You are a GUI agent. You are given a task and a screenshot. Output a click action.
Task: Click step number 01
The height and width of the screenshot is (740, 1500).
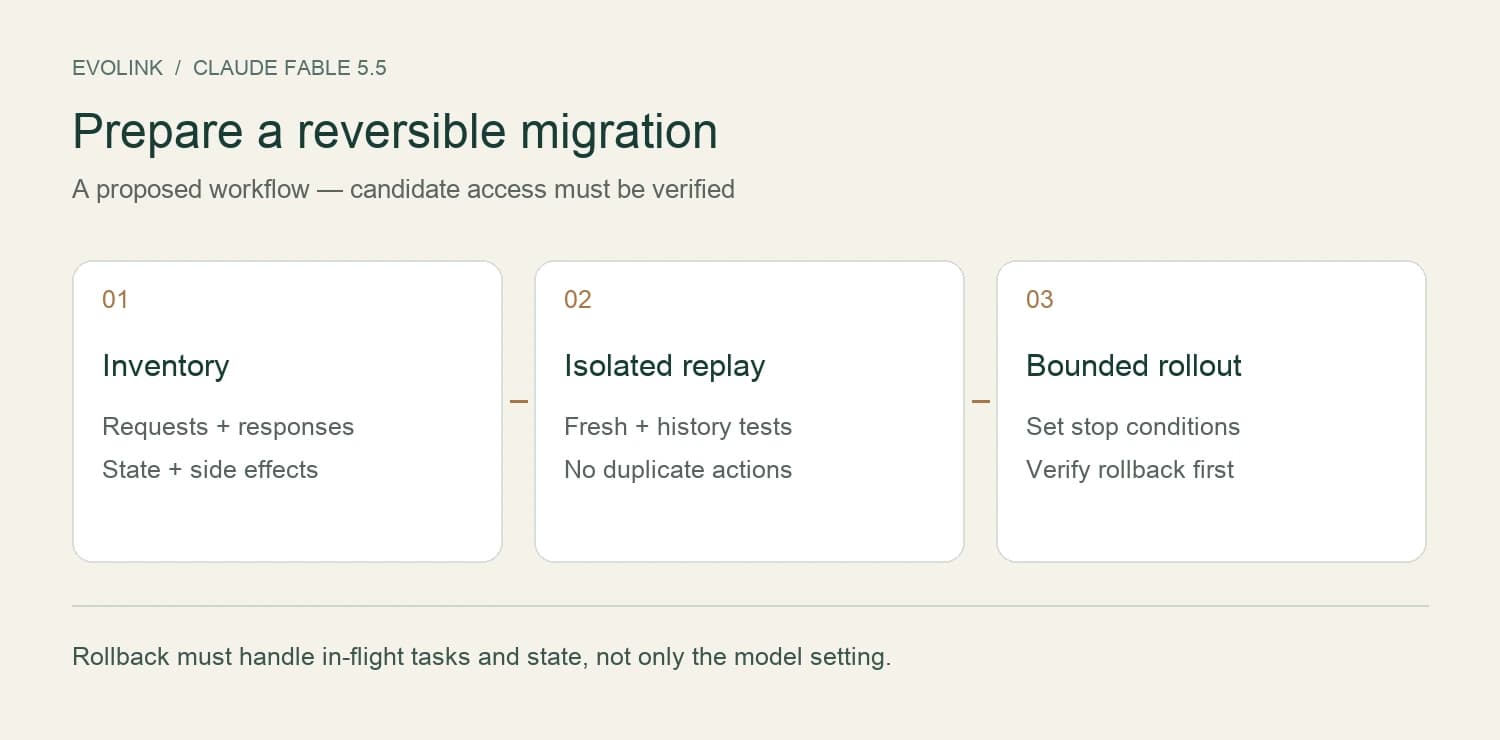(x=115, y=299)
